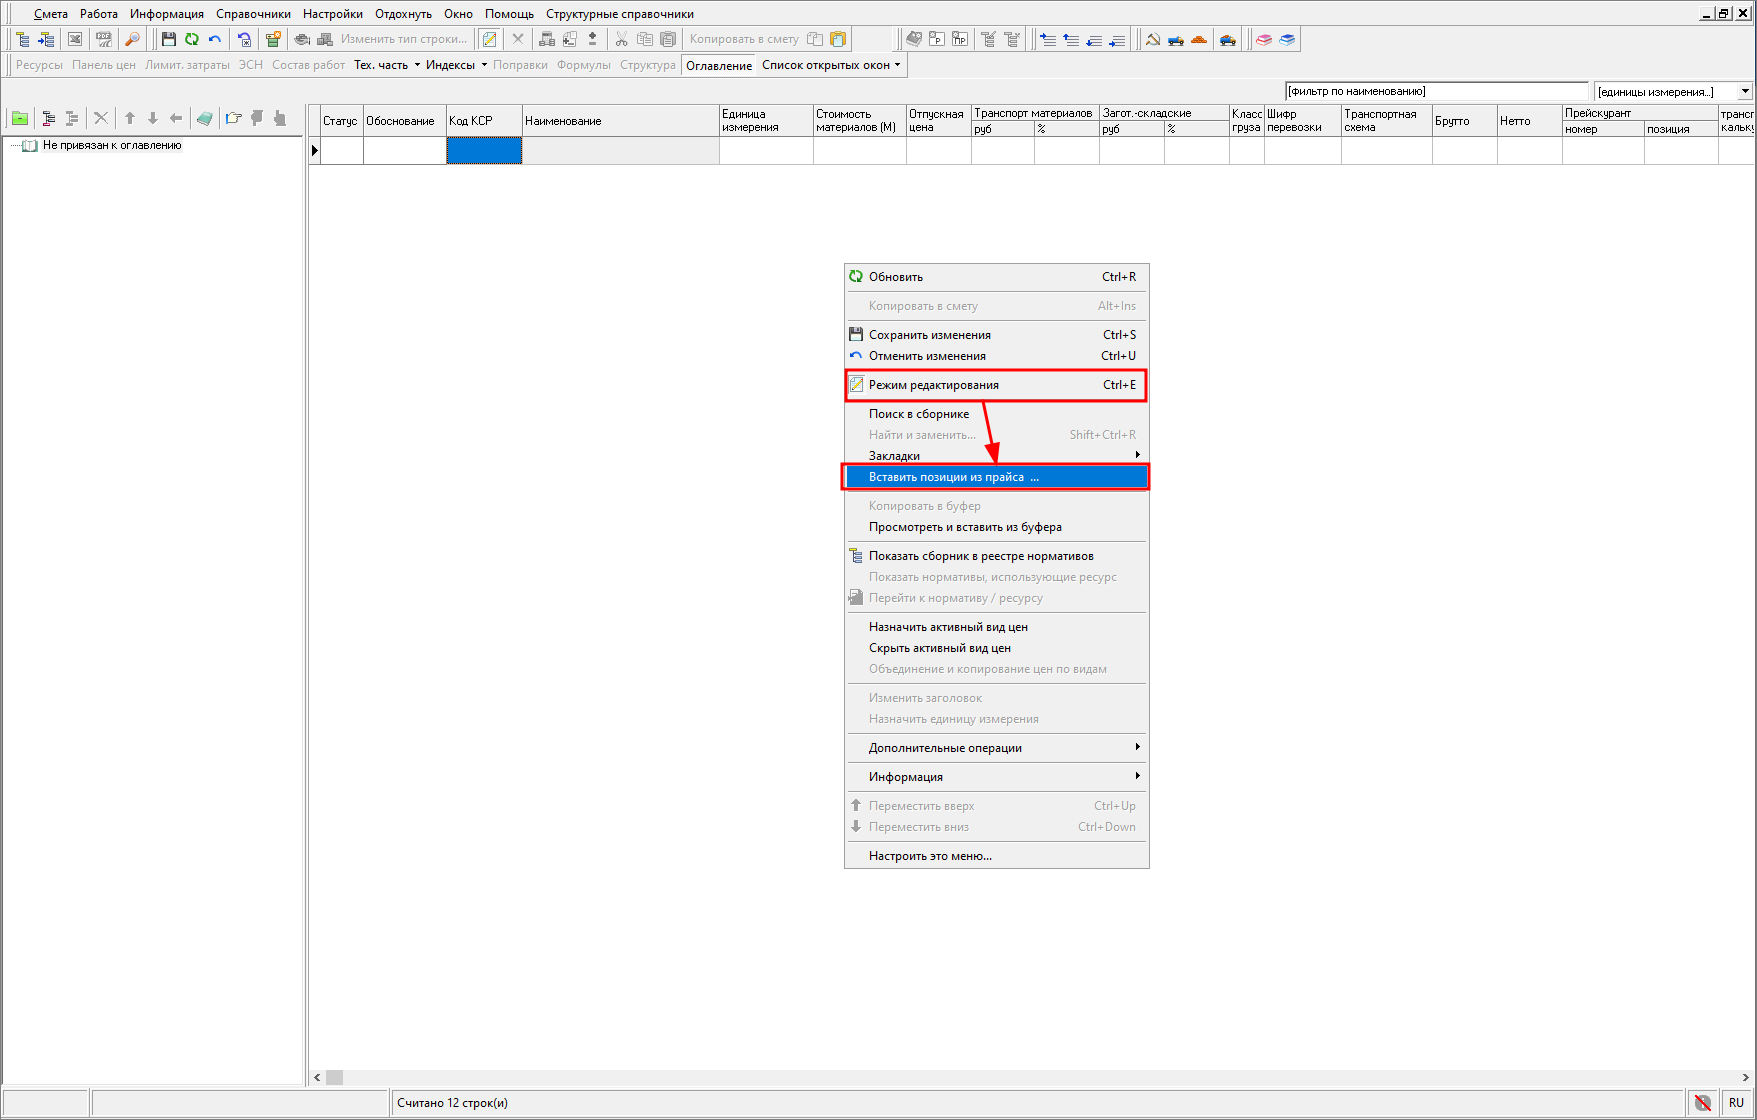Click the Save floppy disk toolbar icon
Screen dimensions: 1757x1120
click(168, 39)
